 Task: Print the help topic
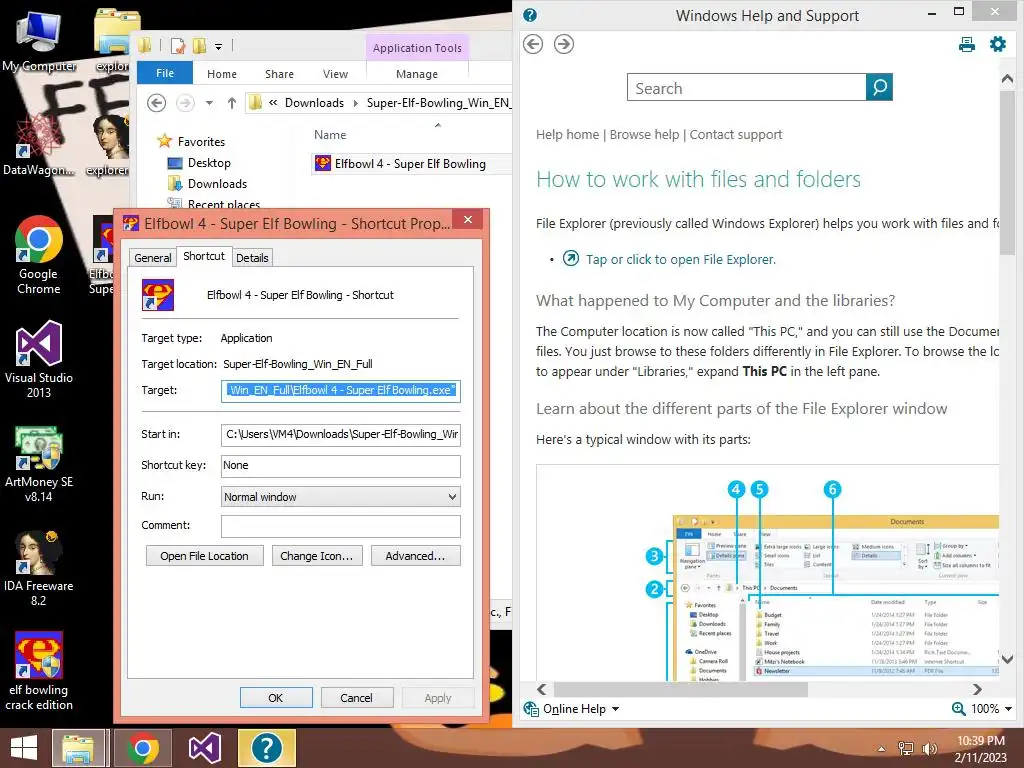[x=967, y=44]
